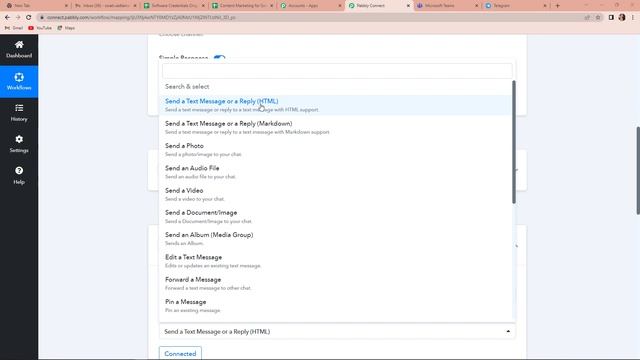The height and width of the screenshot is (360, 640).
Task: Click the Connected button
Action: [180, 353]
